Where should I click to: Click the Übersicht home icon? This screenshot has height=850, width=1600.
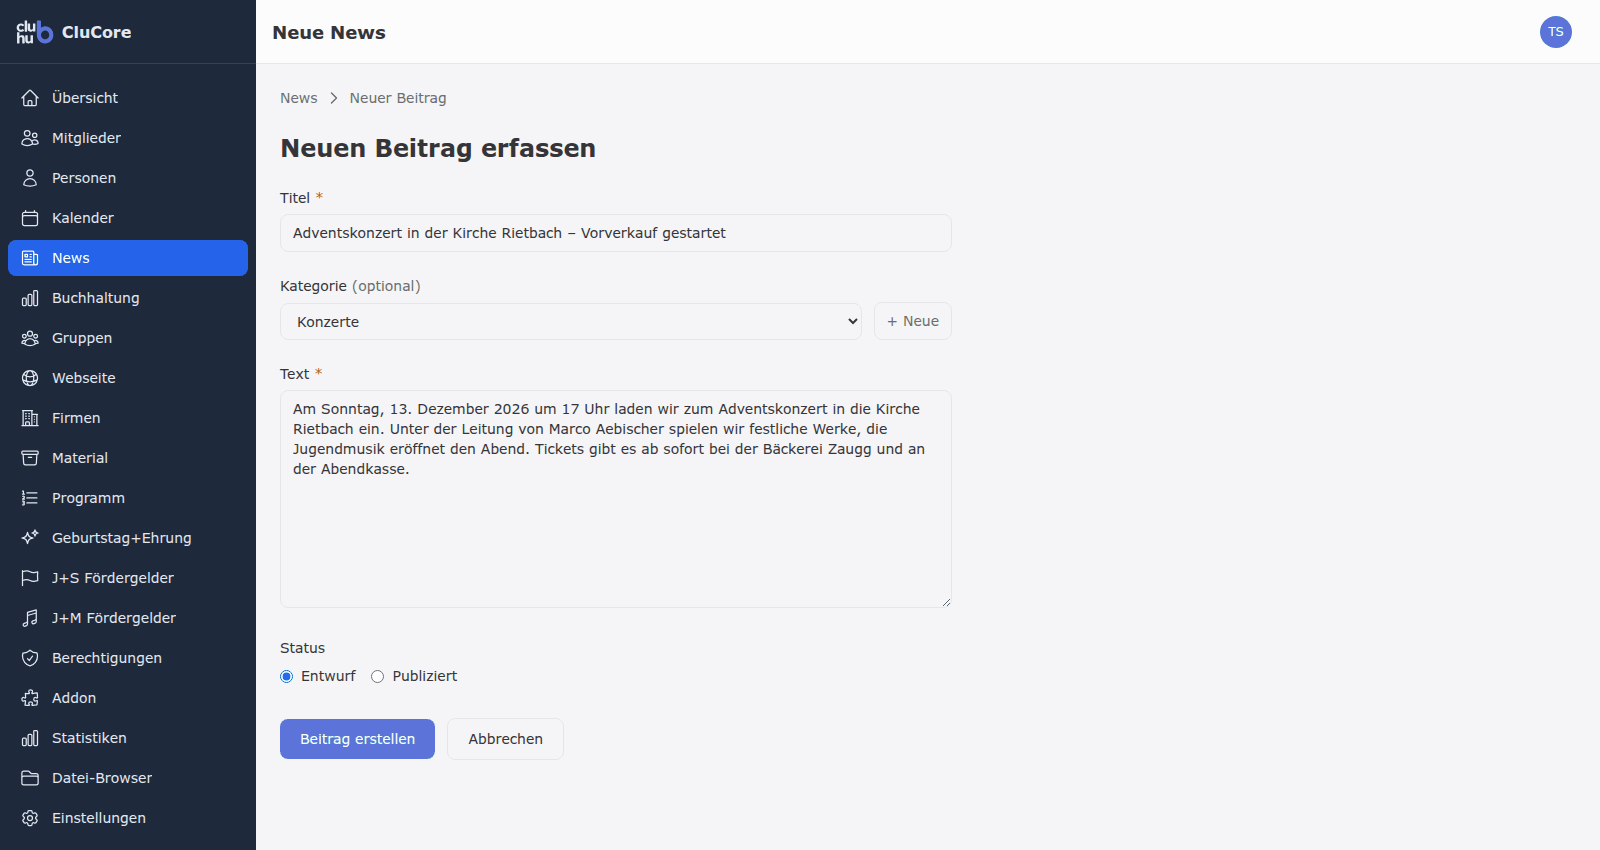30,98
